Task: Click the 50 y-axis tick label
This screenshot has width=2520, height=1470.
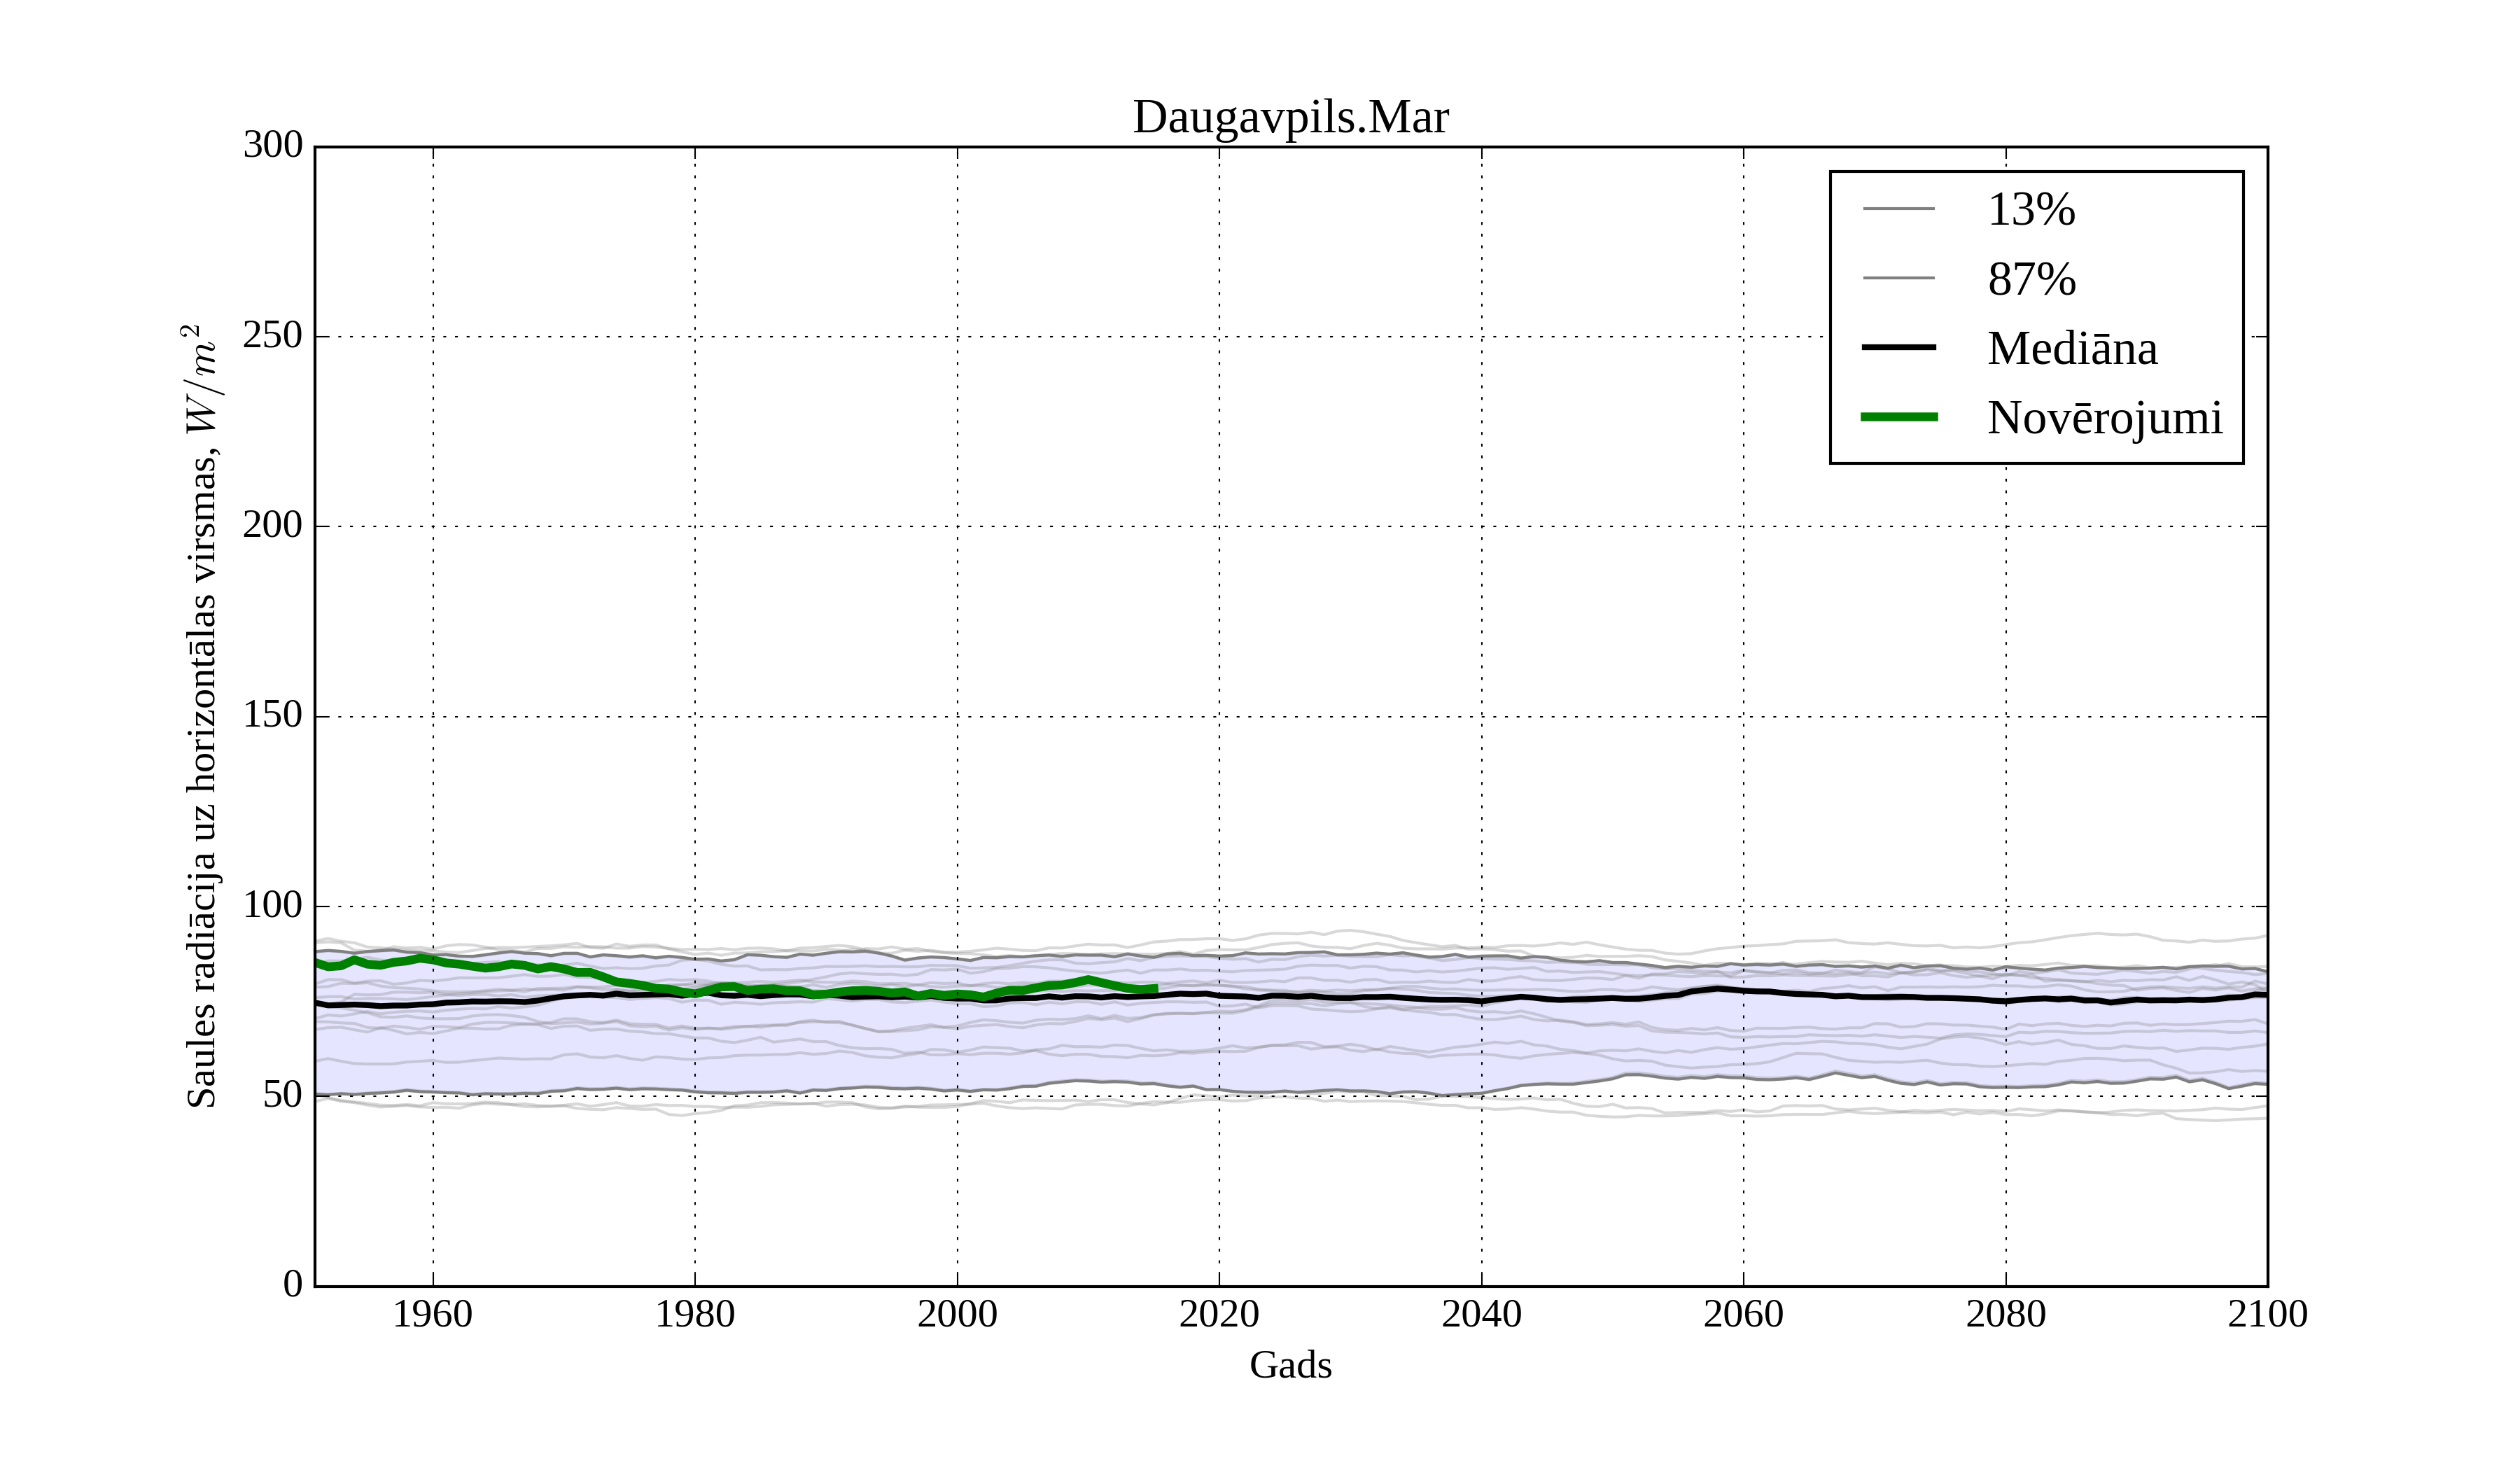Action: pos(282,1095)
